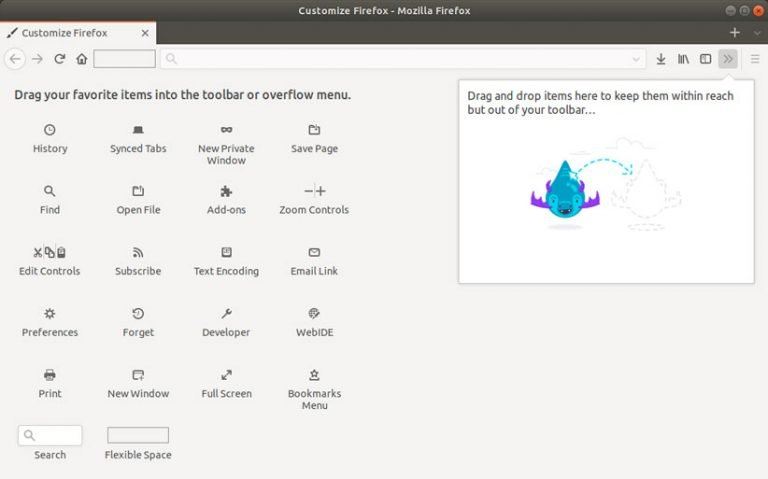Select the Developer wrench icon

[226, 313]
